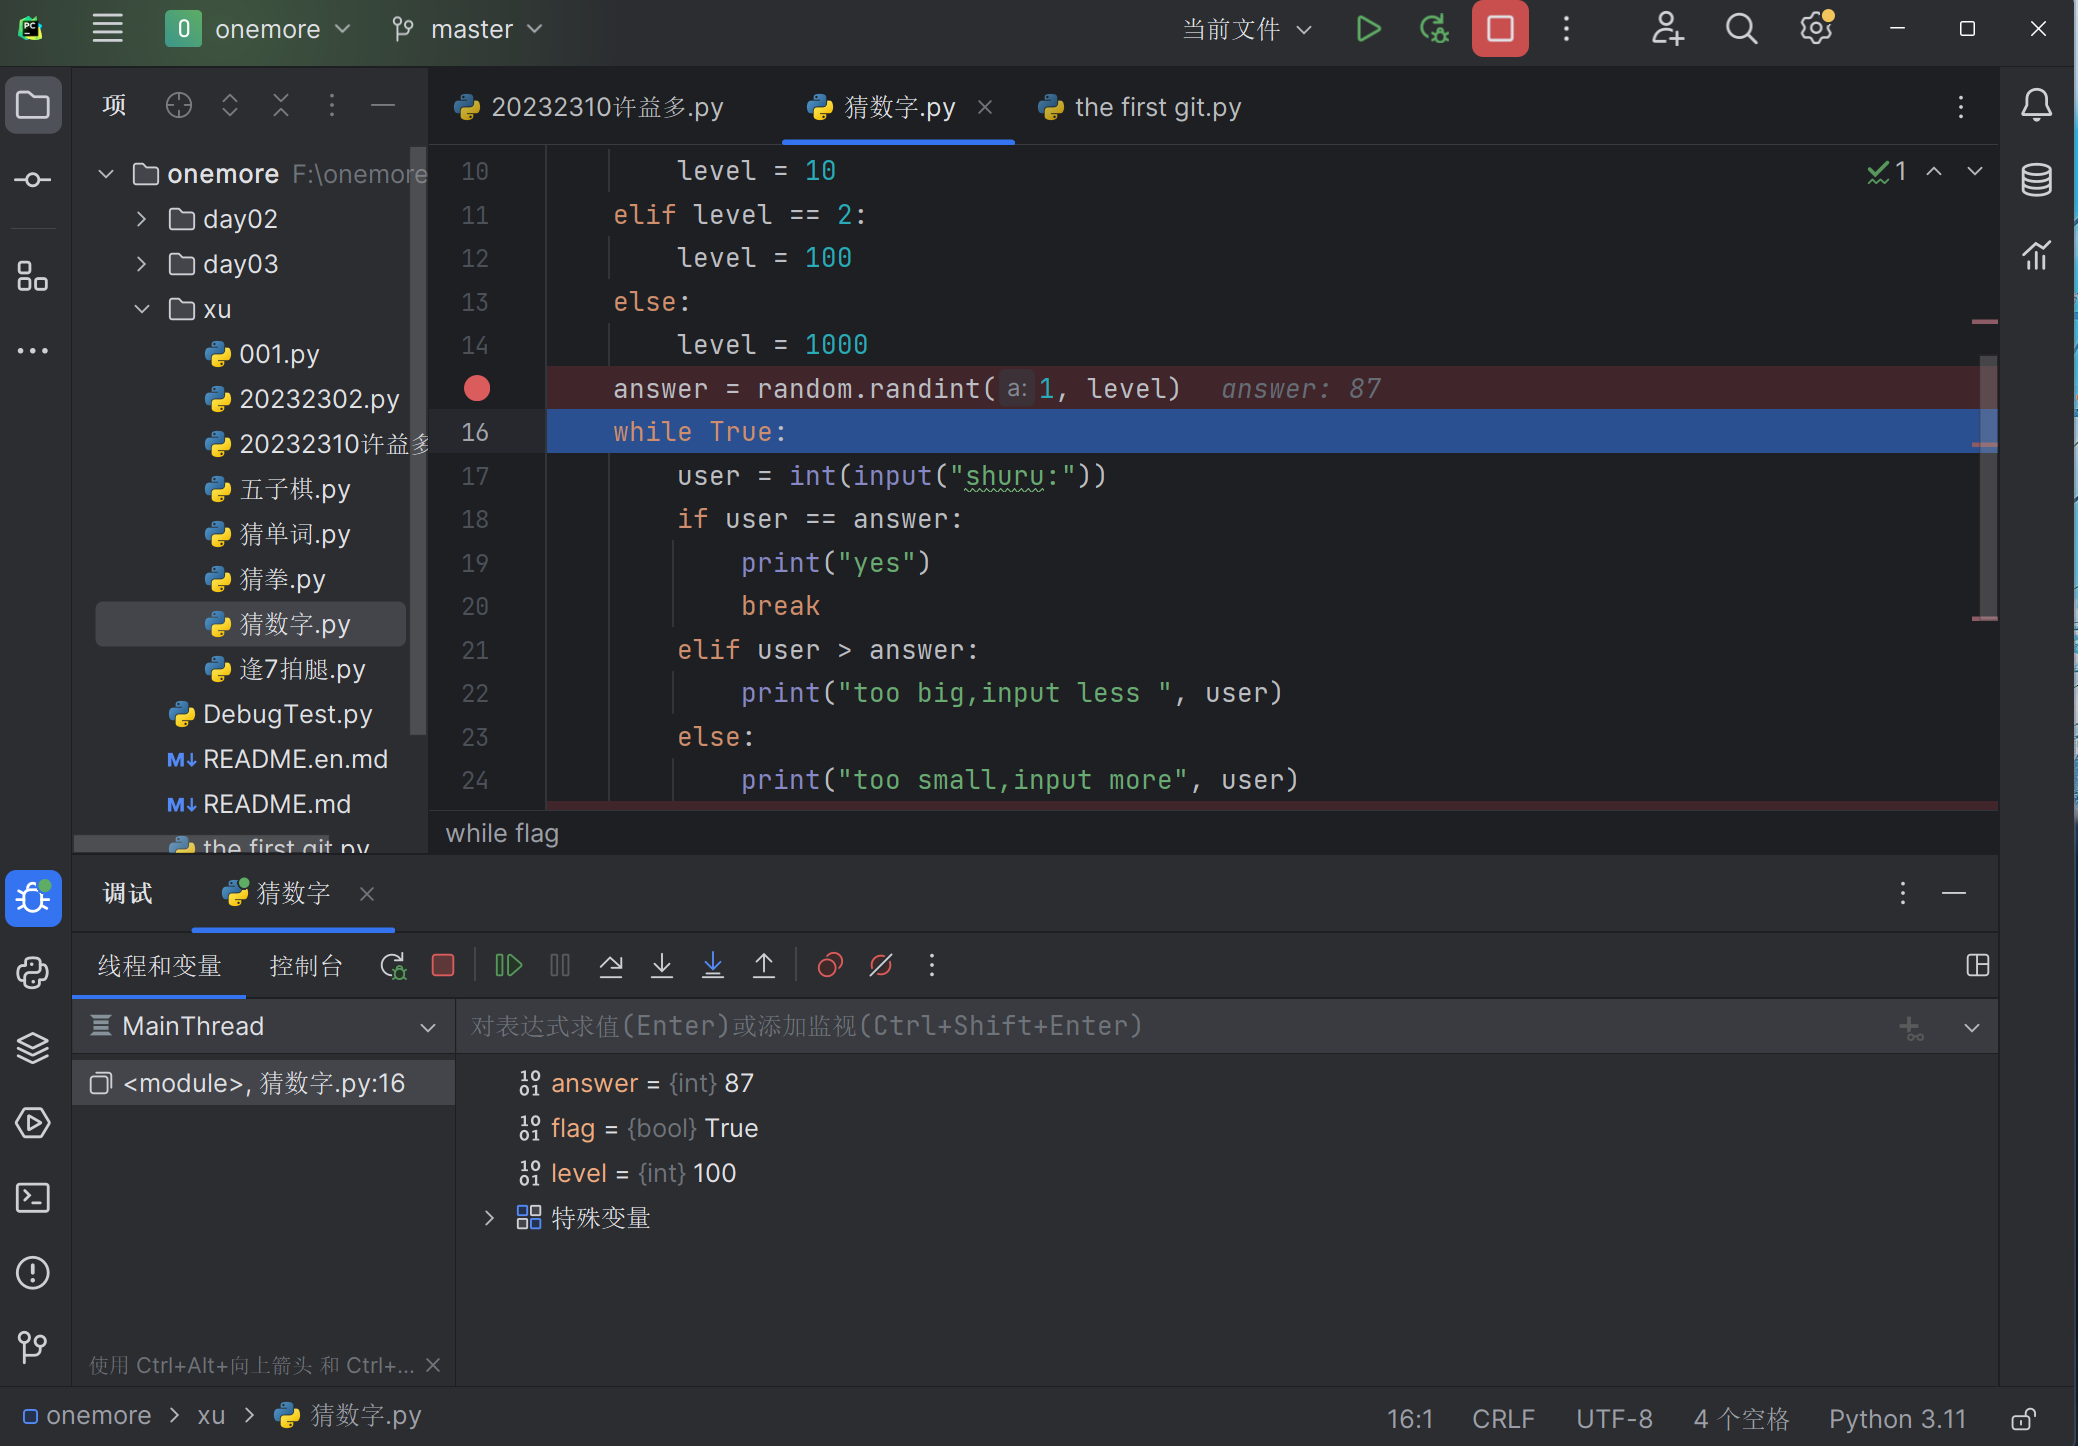Resume program execution in debugger
The image size is (2078, 1446).
508,965
